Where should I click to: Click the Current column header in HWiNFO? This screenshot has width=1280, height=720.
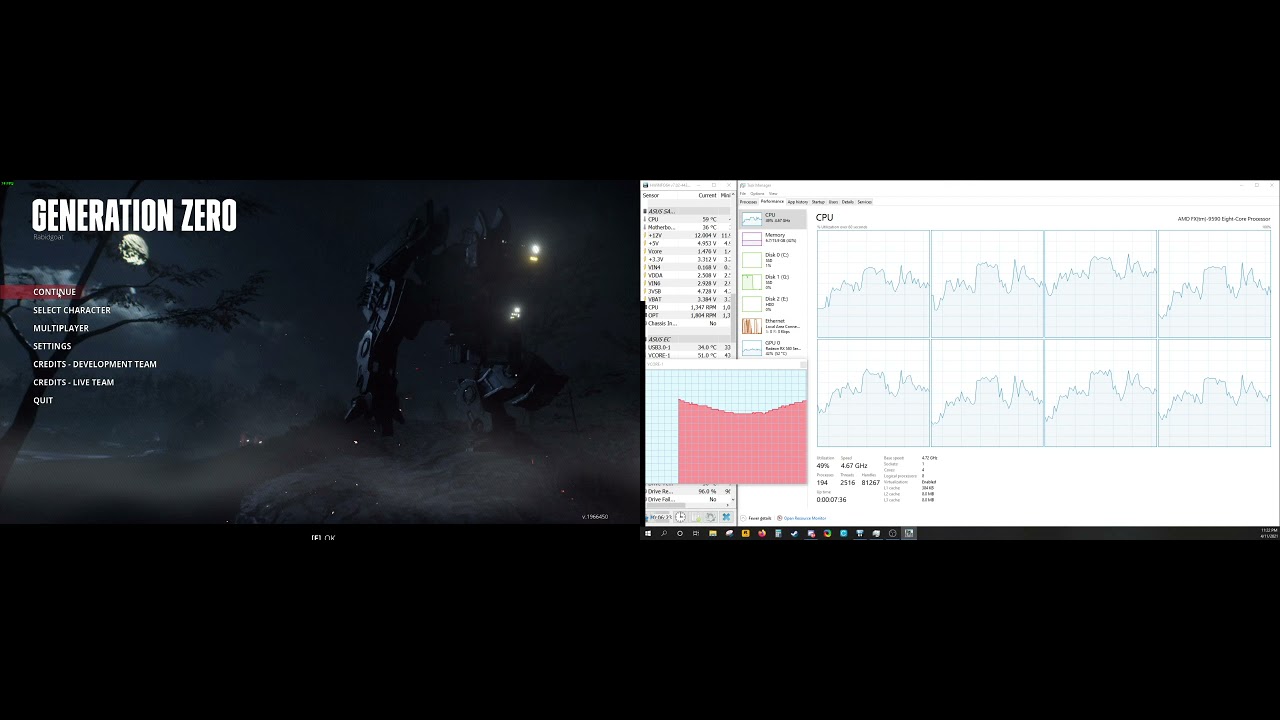click(707, 195)
